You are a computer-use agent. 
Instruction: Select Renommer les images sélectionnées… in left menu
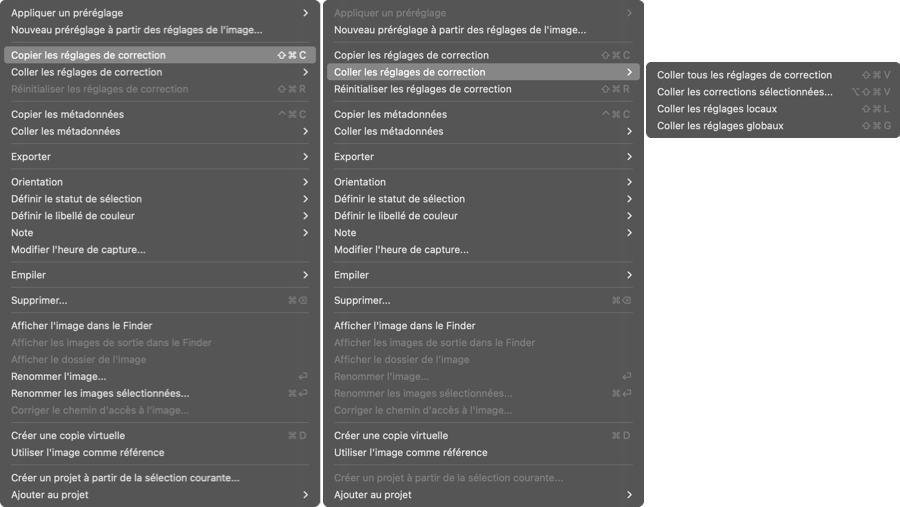point(160,393)
